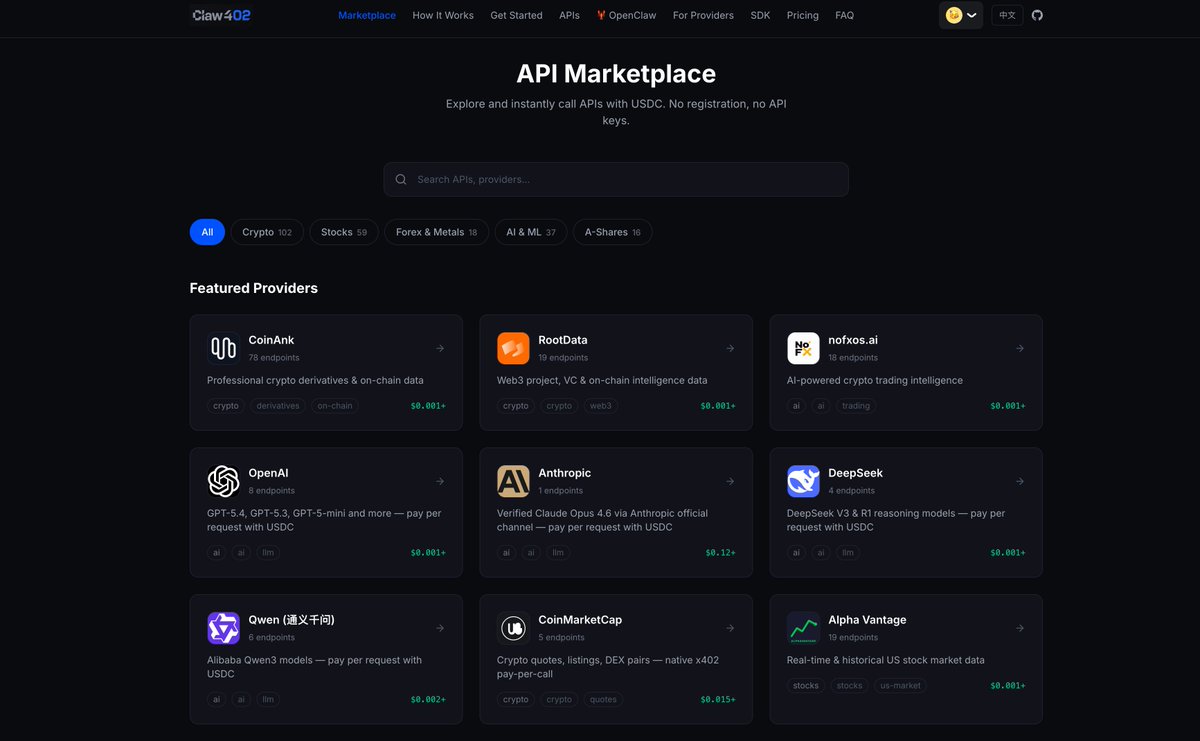
Task: Open the FAQ nav link
Action: point(844,15)
